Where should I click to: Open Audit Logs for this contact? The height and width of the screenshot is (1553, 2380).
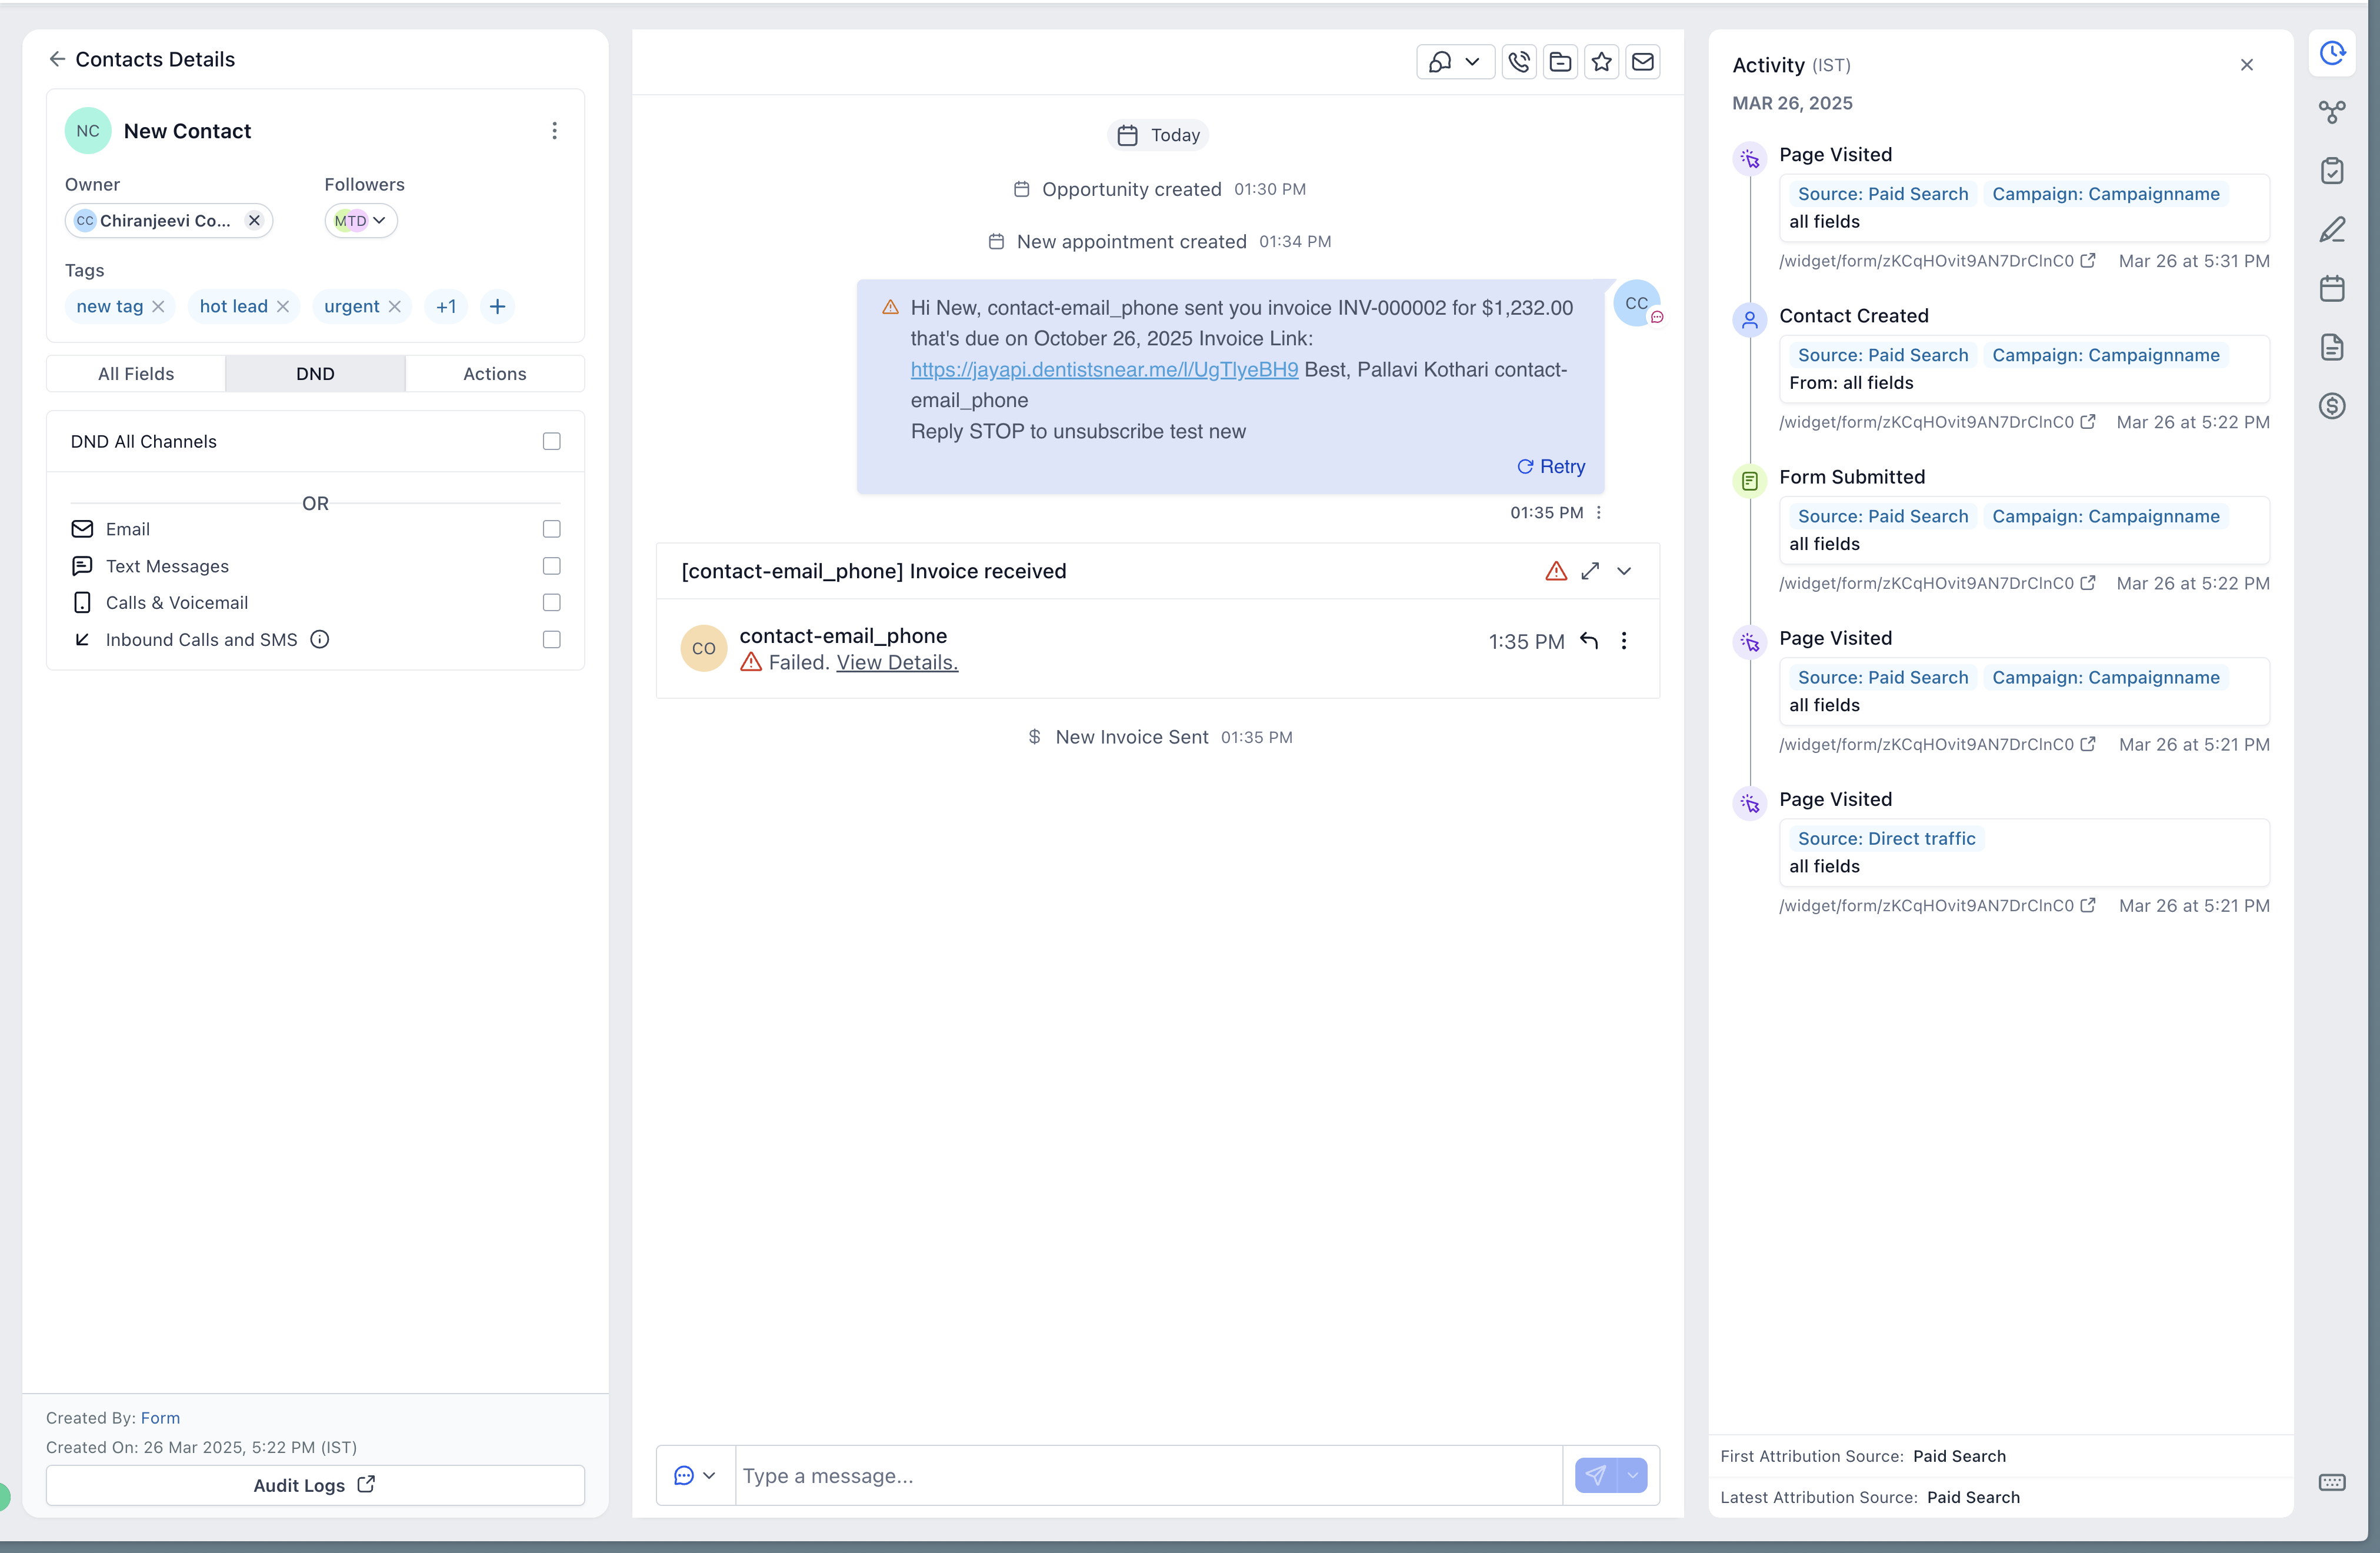314,1485
